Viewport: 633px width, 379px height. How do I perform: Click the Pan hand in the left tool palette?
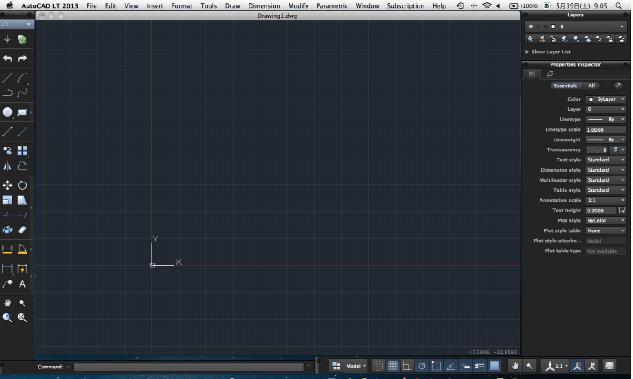7,303
